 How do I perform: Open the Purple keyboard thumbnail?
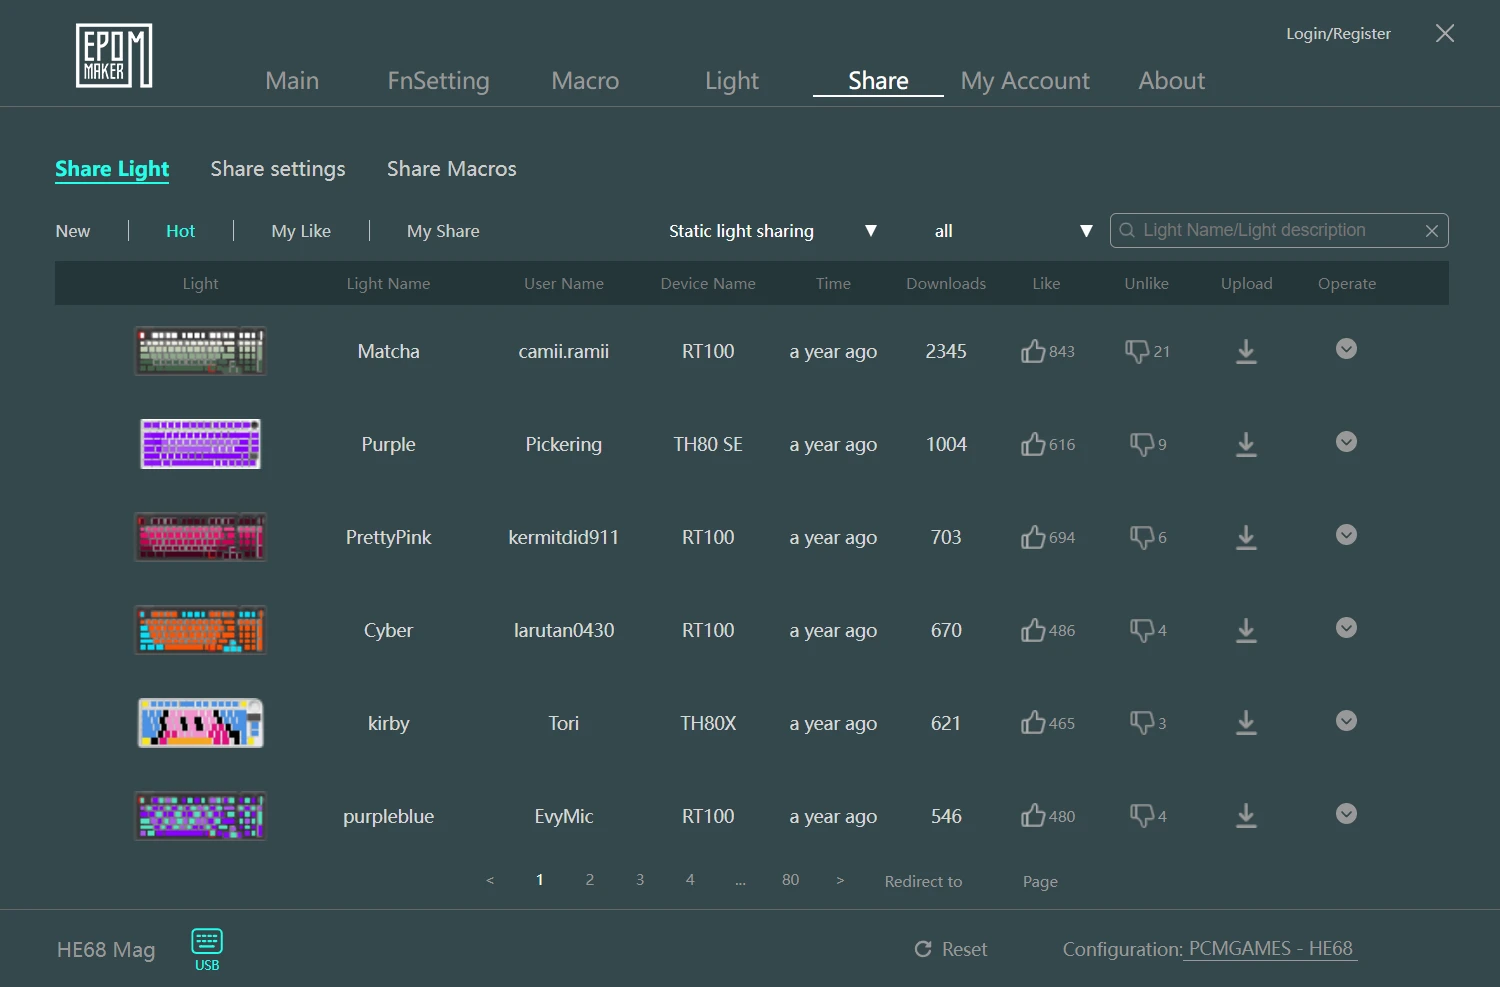point(201,444)
